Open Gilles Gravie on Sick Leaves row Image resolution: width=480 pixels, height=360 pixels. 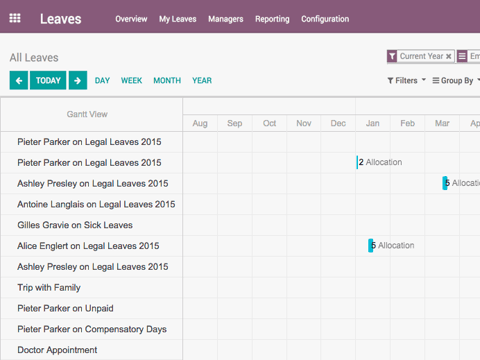tap(91, 225)
